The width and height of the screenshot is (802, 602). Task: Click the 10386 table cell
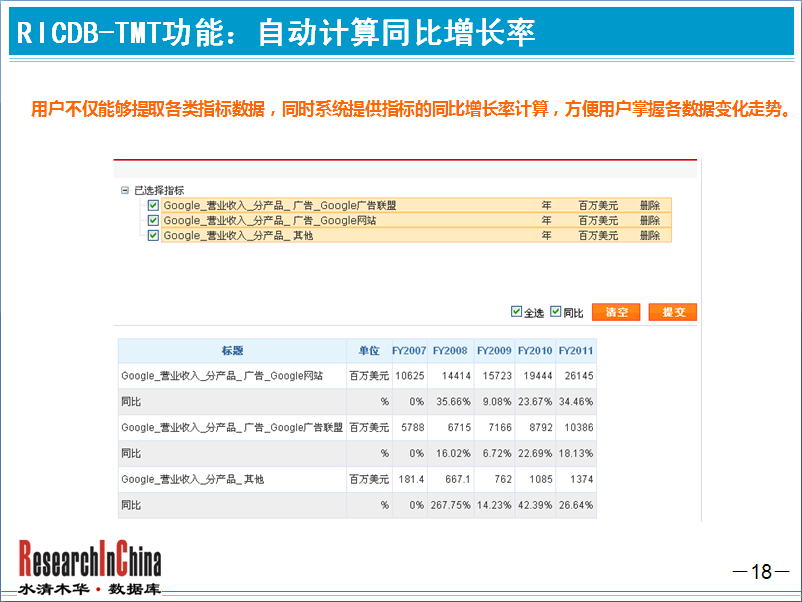point(576,428)
